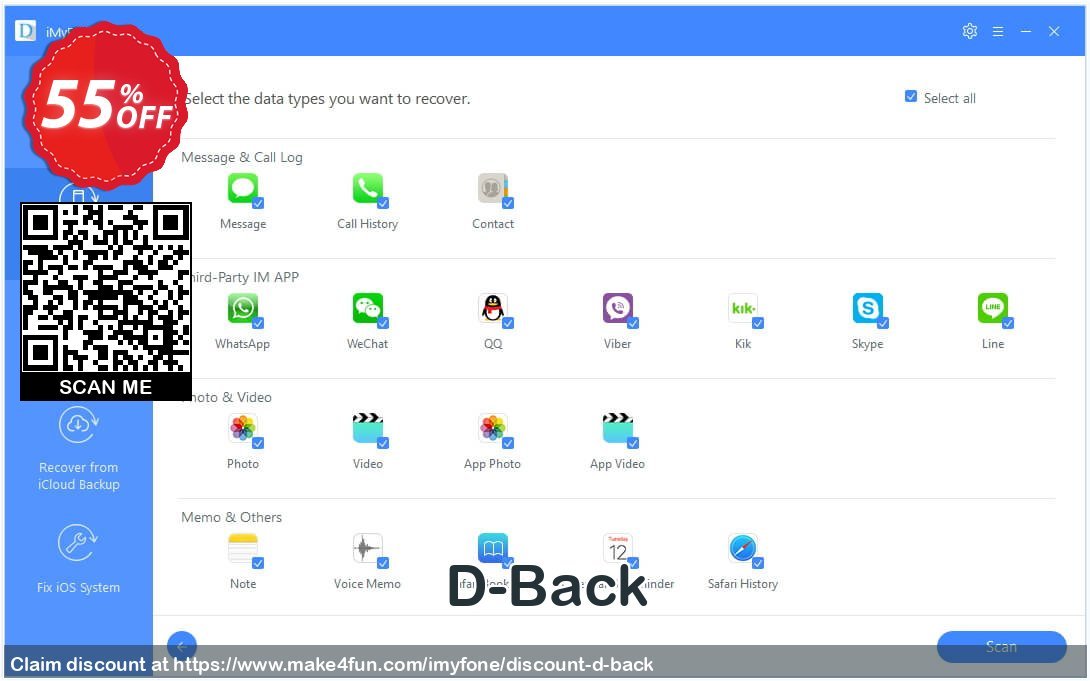The width and height of the screenshot is (1090, 681).
Task: Click the 'Safari History' label
Action: point(742,584)
